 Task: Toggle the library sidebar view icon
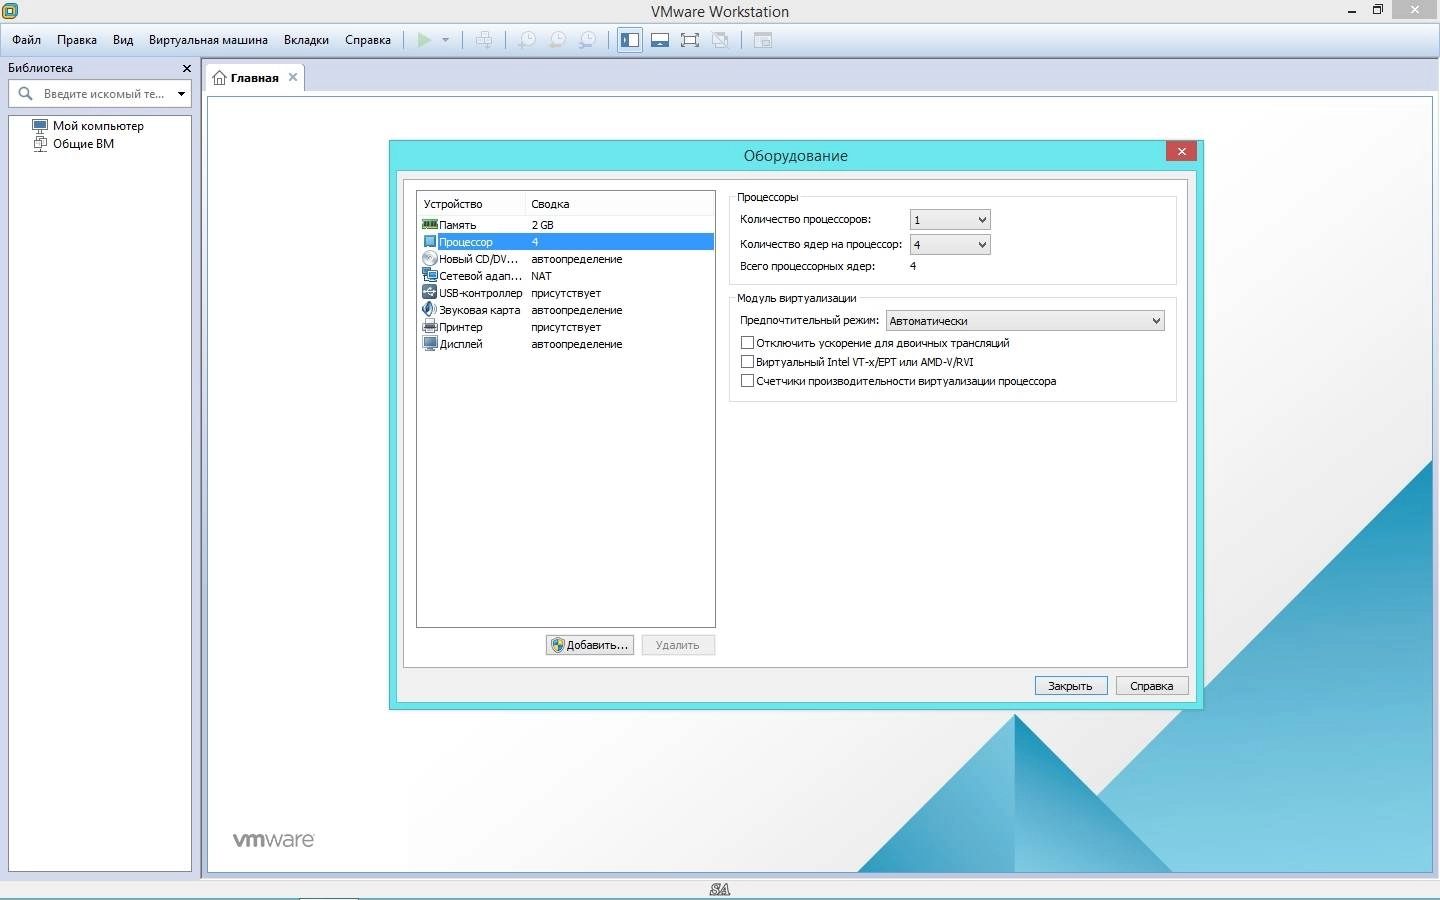(x=630, y=40)
